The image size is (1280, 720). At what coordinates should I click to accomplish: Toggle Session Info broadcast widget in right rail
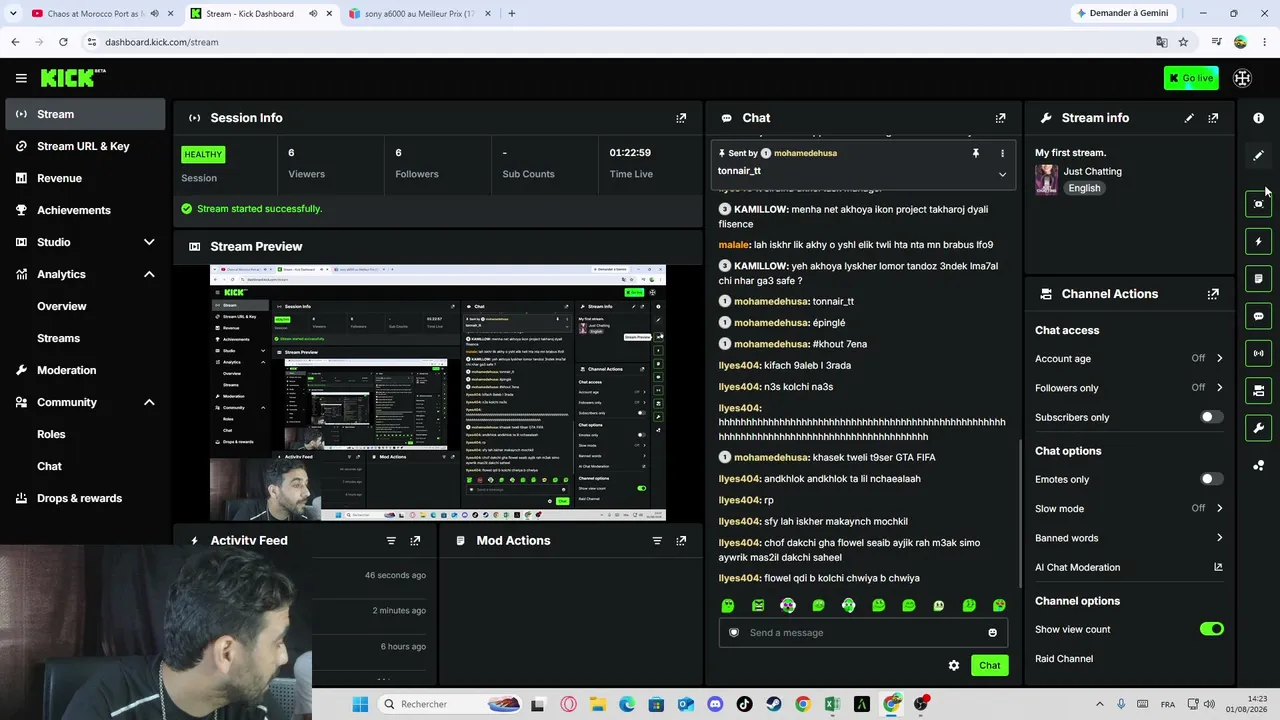point(1258,353)
